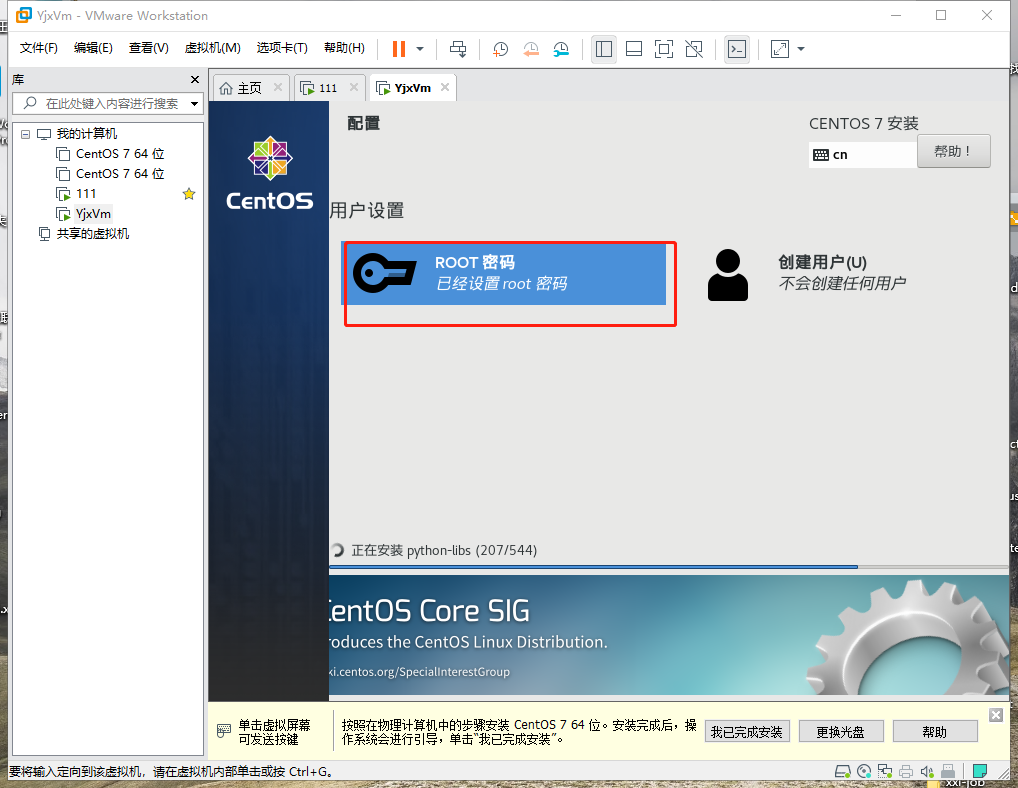Image resolution: width=1018 pixels, height=788 pixels.
Task: Open the 选项卡(T) menu
Action: coord(282,48)
